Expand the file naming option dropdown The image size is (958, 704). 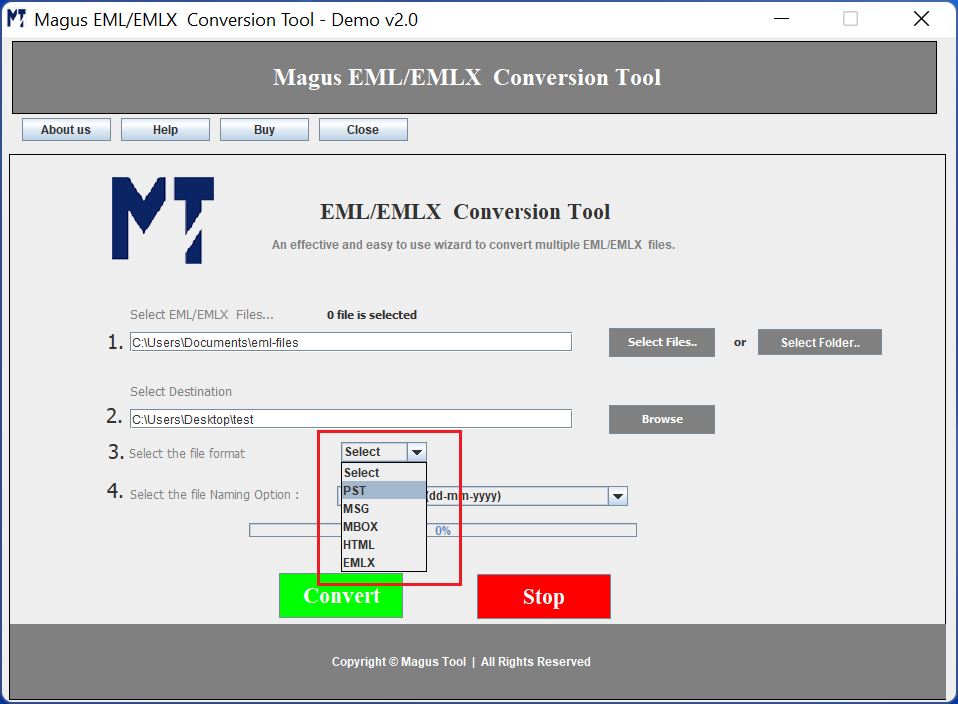pos(618,496)
